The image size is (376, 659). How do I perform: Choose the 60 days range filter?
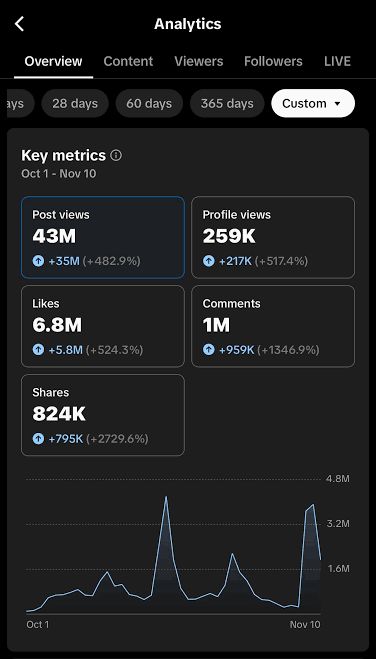pyautogui.click(x=149, y=103)
